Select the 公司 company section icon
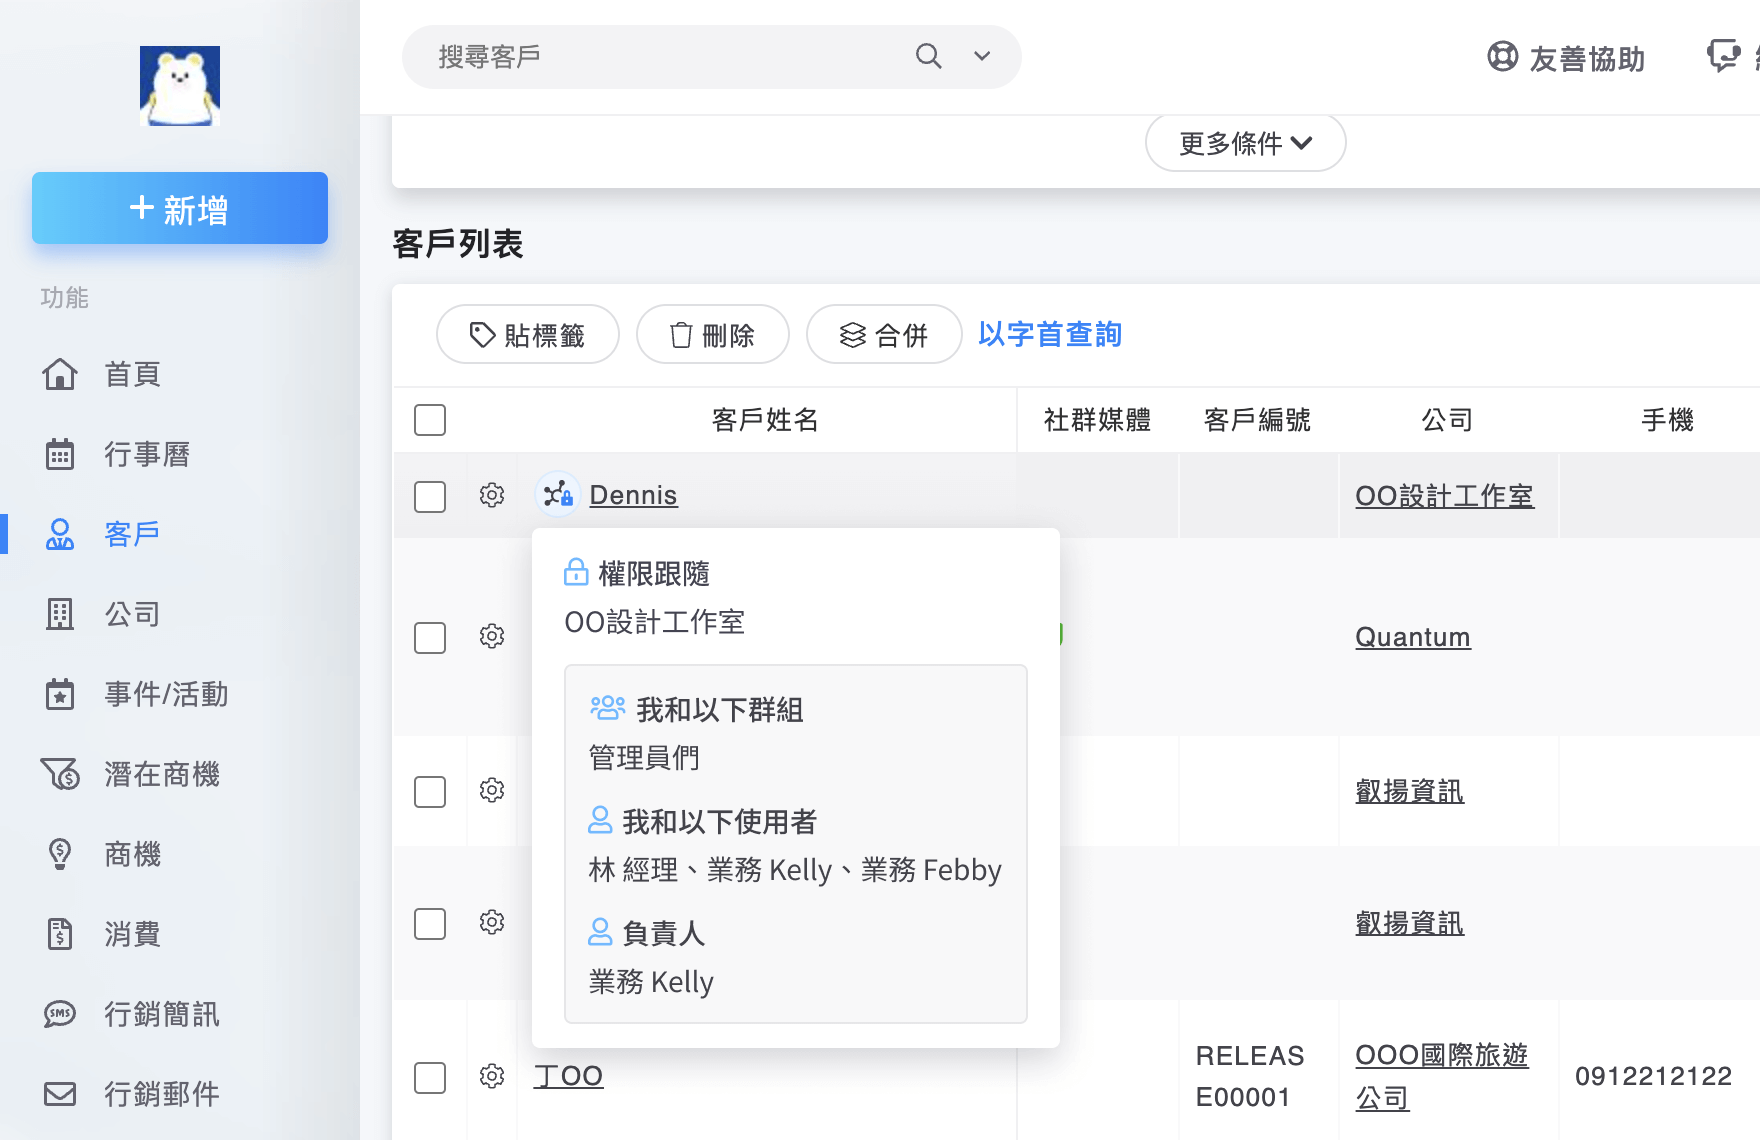Viewport: 1760px width, 1140px height. coord(60,614)
